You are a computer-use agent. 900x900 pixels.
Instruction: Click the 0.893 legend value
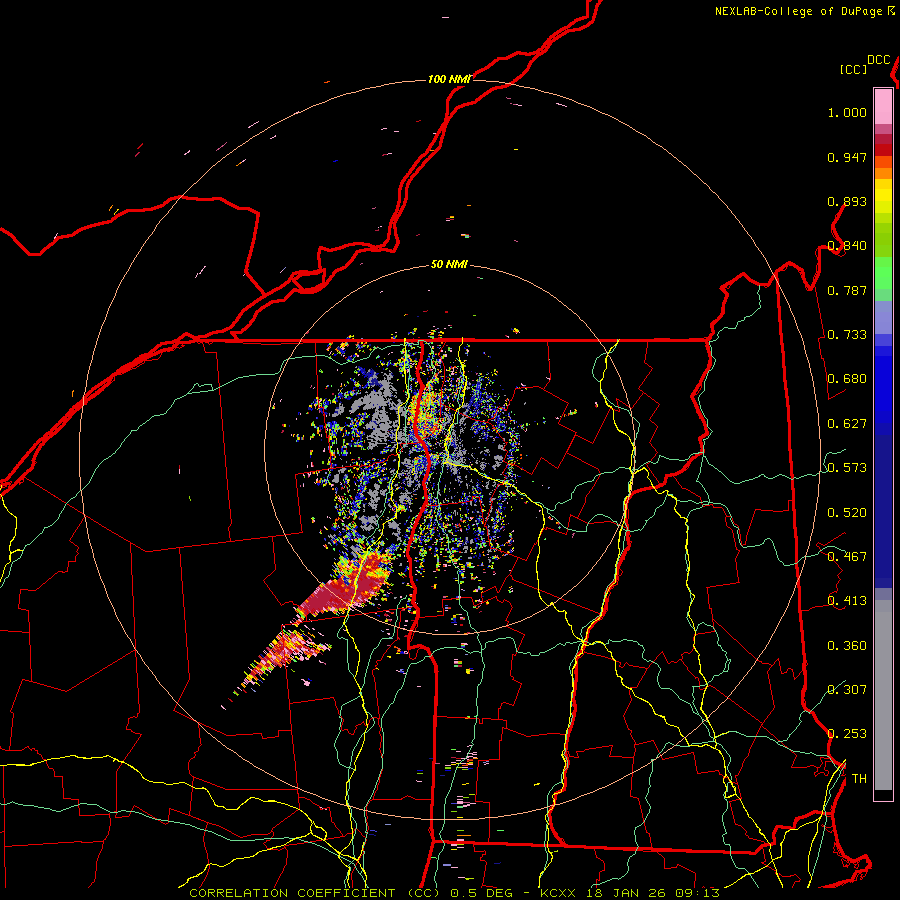coord(847,201)
